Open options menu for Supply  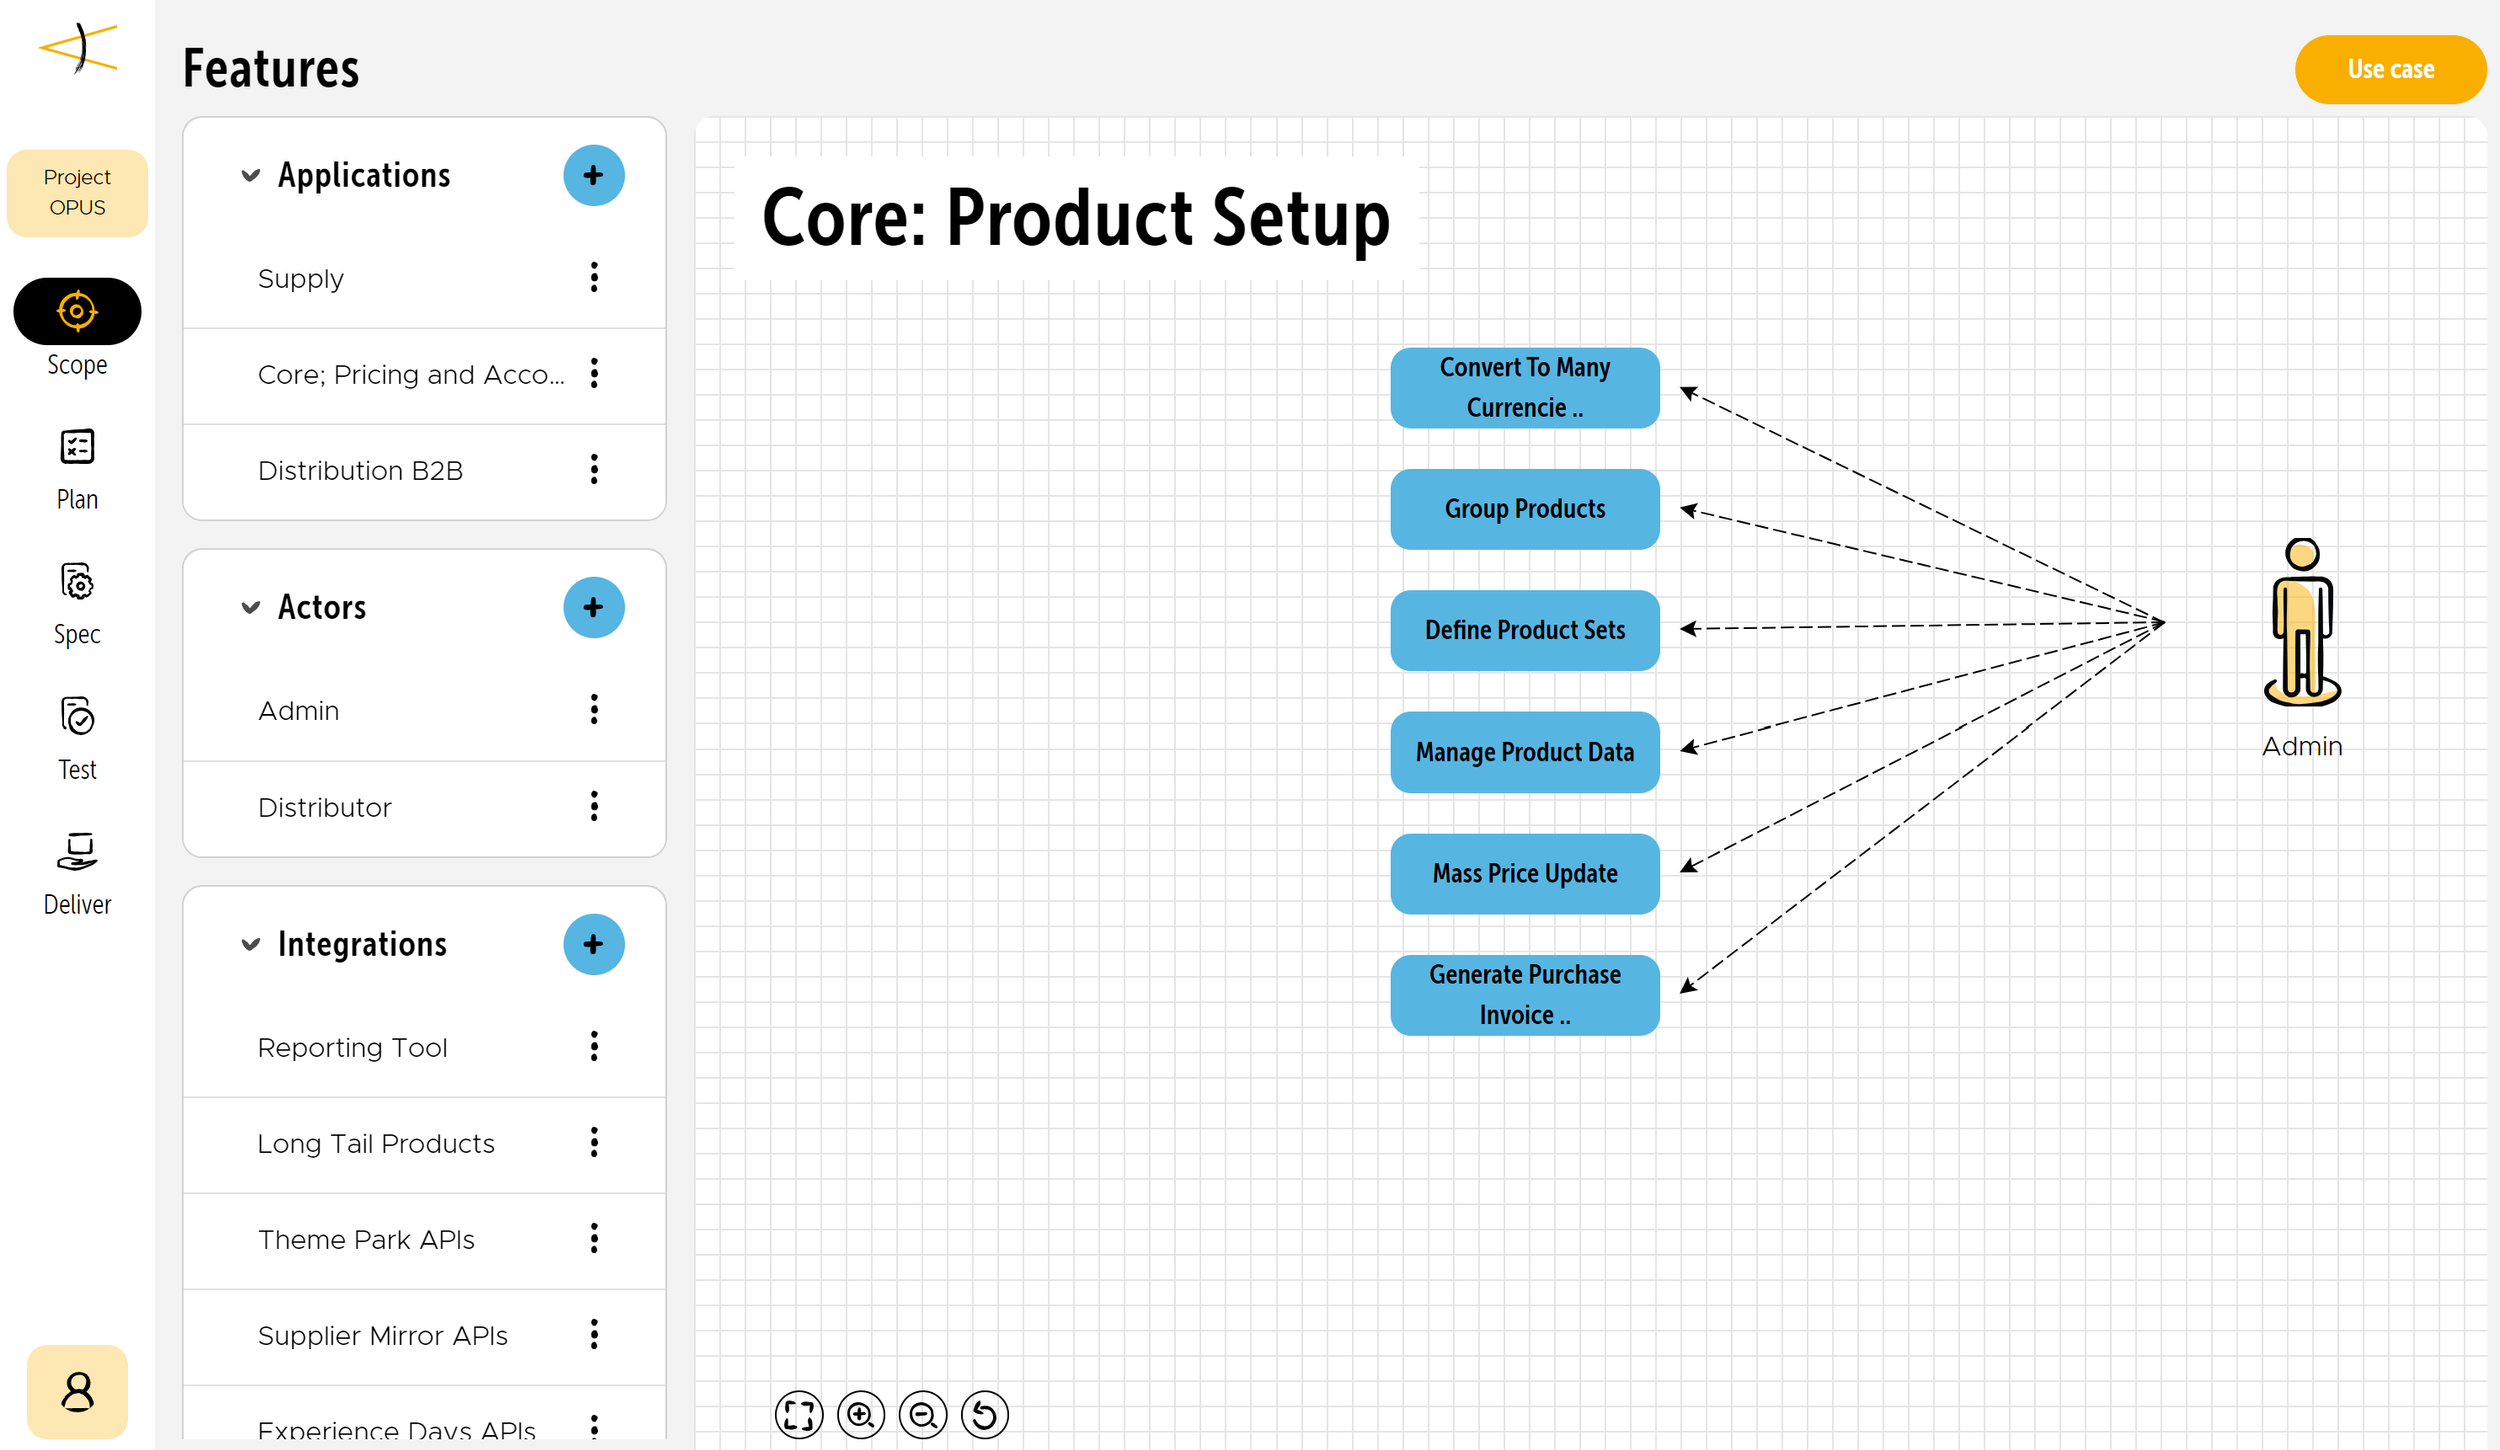pyautogui.click(x=594, y=278)
